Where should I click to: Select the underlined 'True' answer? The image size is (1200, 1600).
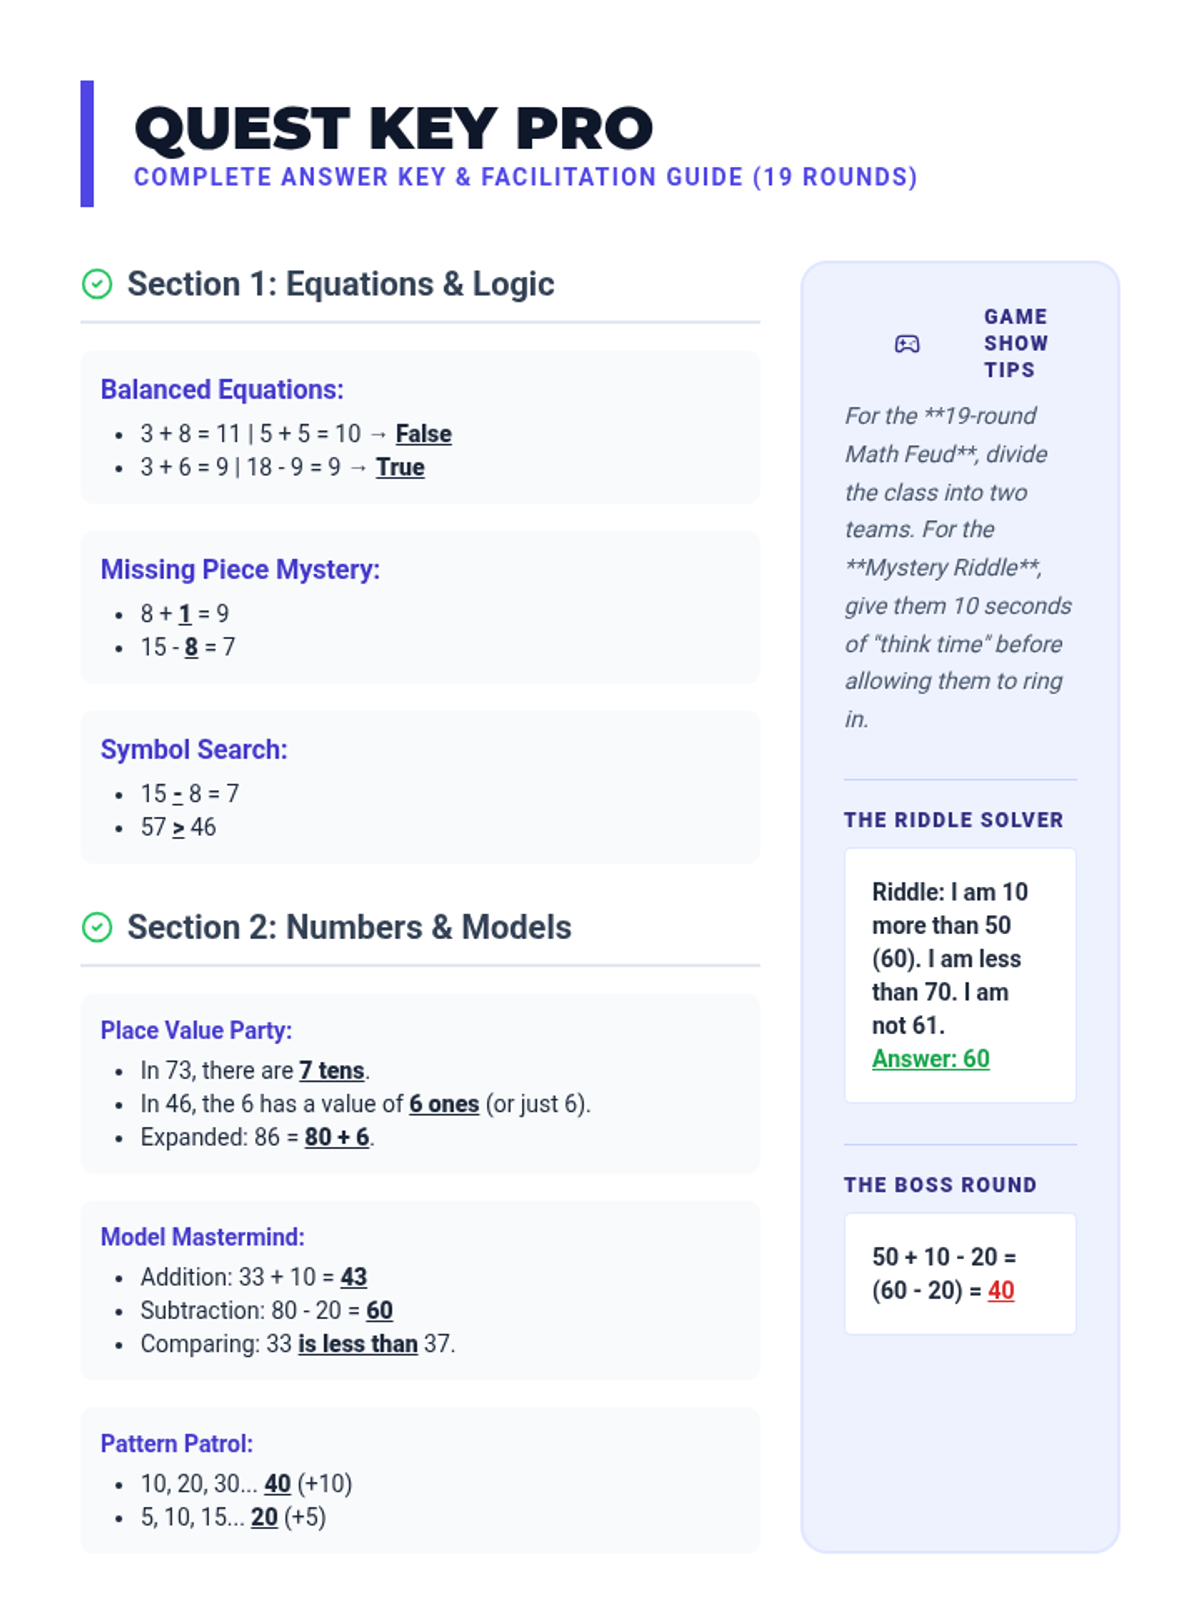click(400, 467)
